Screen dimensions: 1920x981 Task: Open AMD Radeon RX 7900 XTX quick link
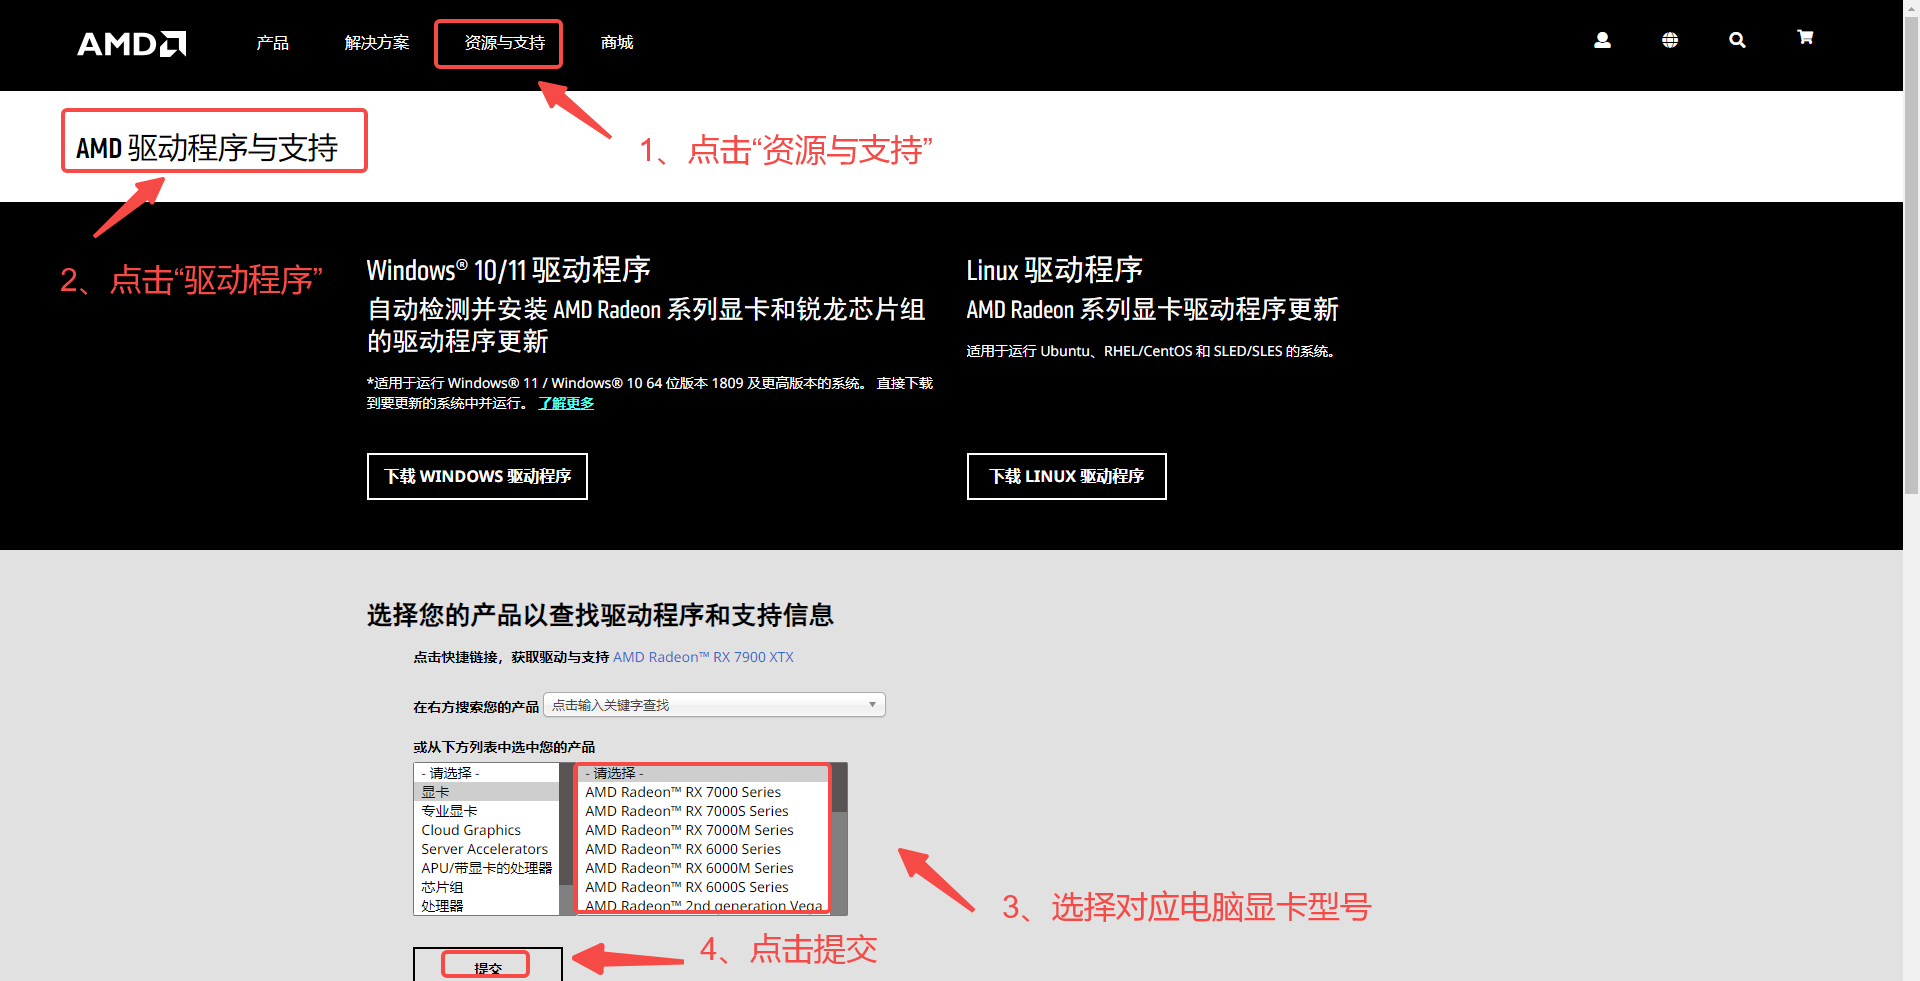click(x=703, y=657)
